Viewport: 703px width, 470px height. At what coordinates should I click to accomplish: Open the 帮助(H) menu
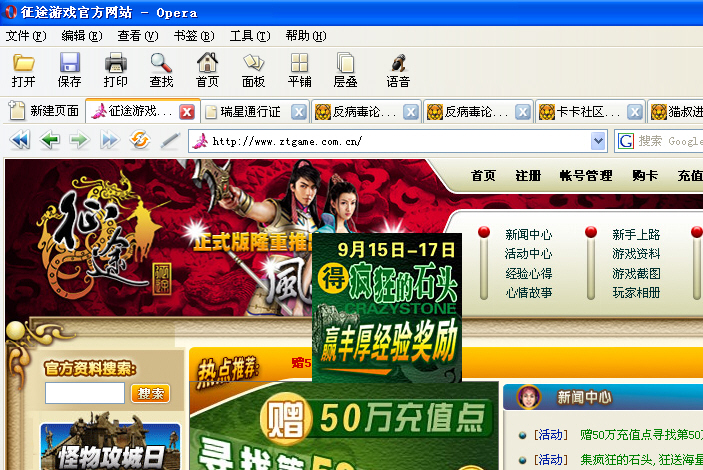coord(306,36)
